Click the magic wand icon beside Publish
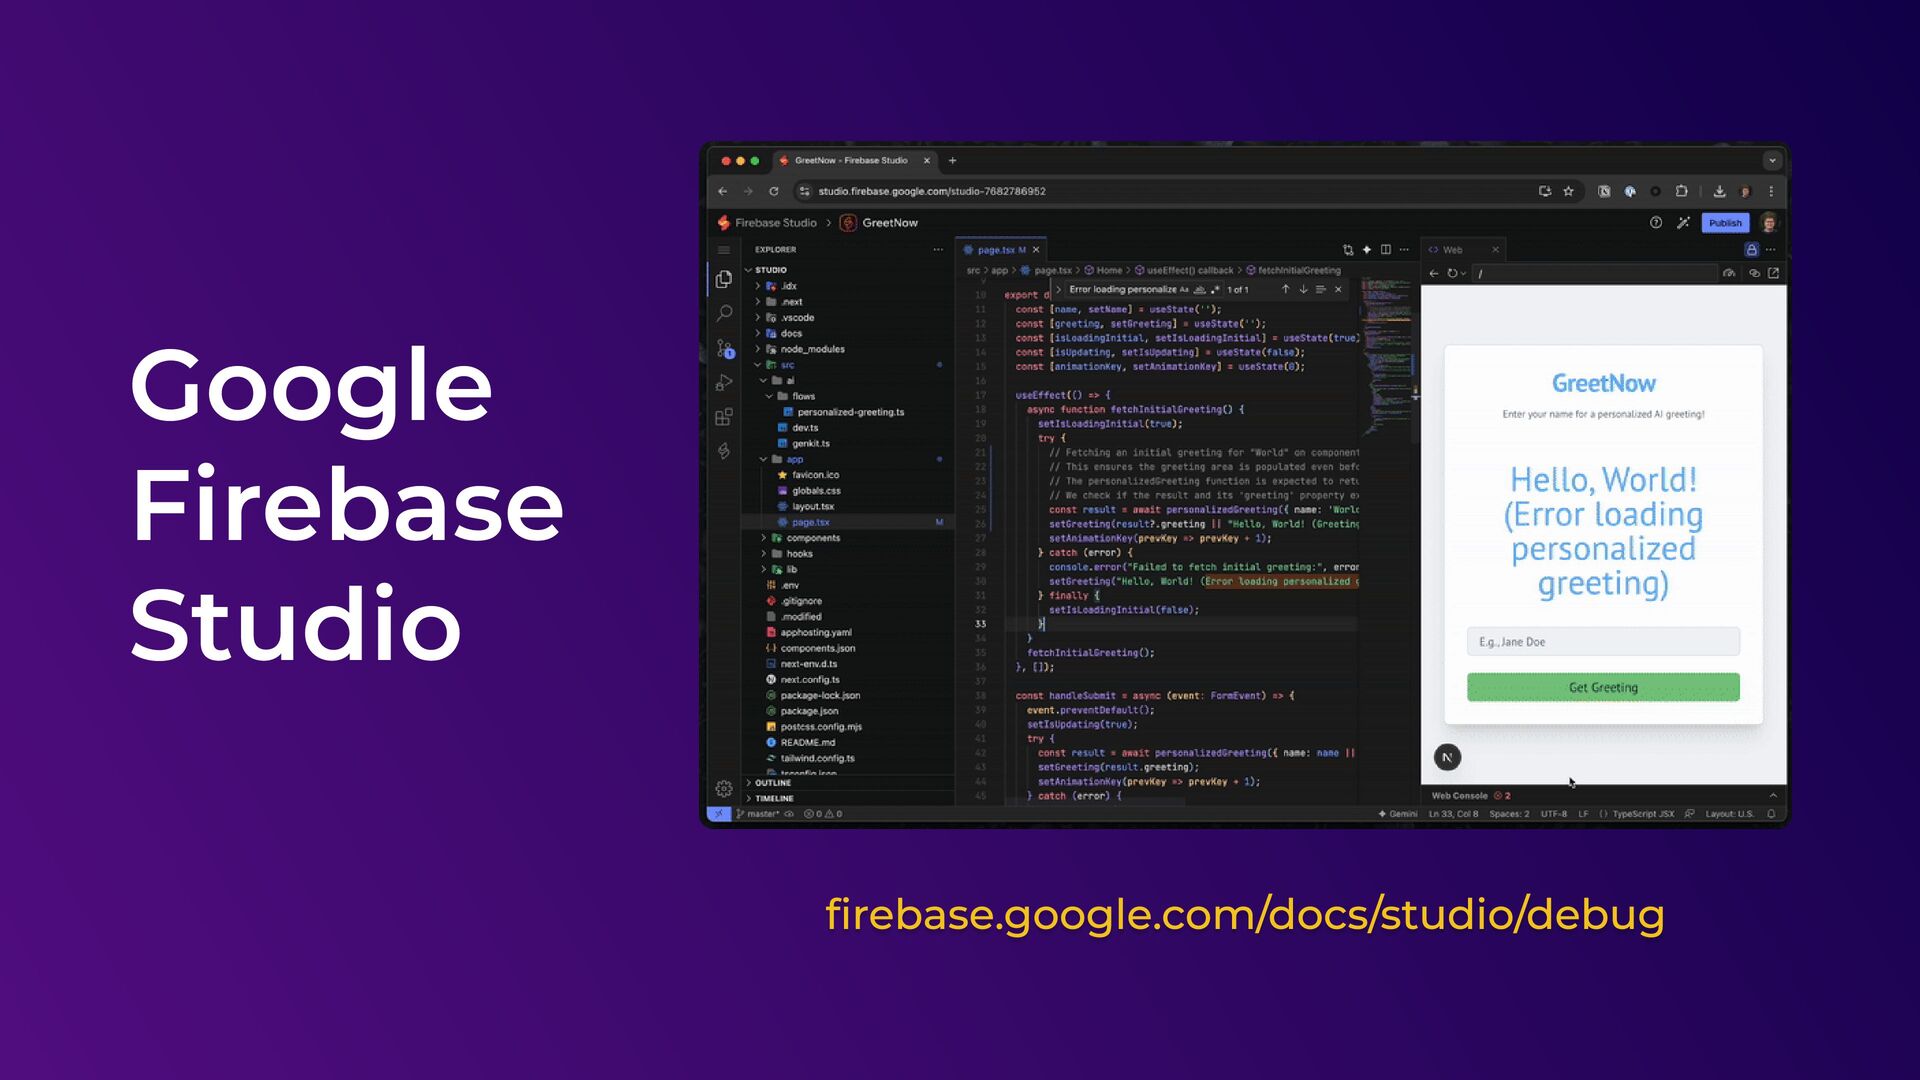Screen dimensions: 1920x1080 (x=1683, y=223)
